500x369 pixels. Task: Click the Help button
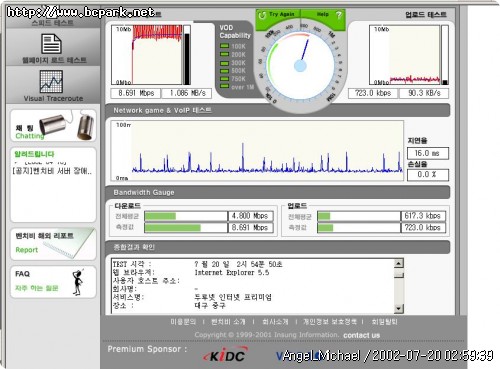point(323,15)
